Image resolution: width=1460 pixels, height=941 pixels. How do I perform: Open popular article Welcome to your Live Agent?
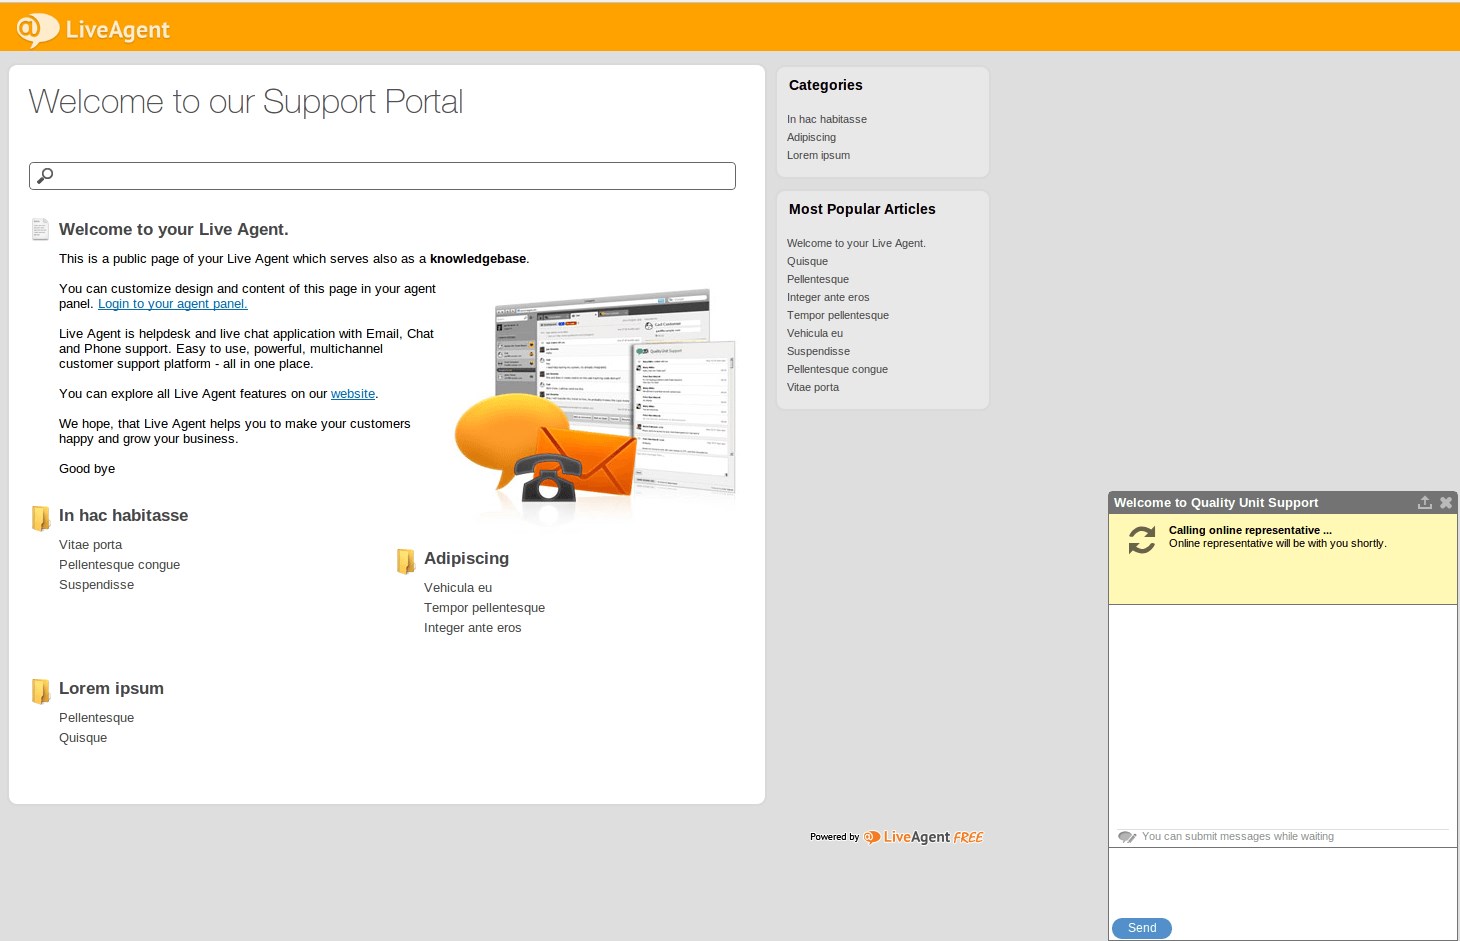pos(857,243)
